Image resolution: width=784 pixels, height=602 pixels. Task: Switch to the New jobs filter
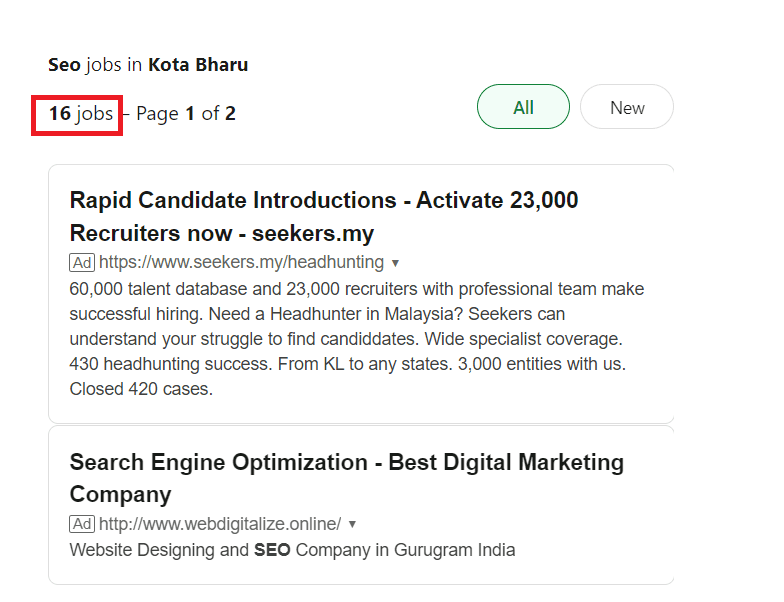(626, 107)
